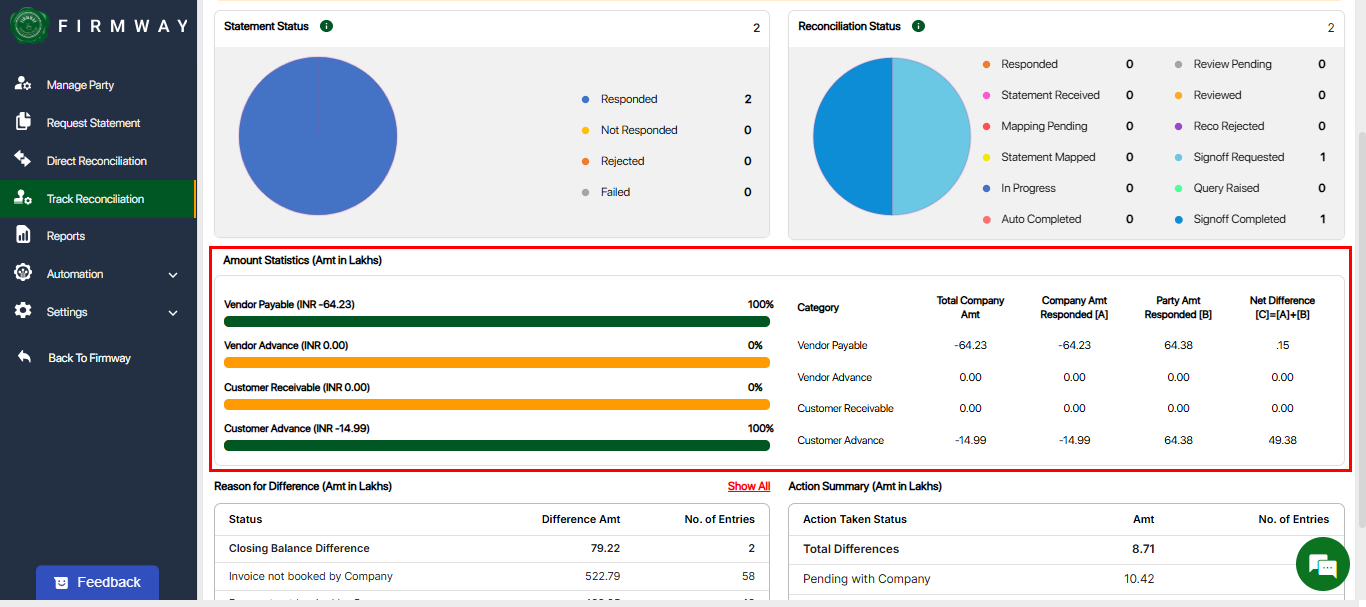The height and width of the screenshot is (607, 1366).
Task: Open the Feedback button
Action: [x=97, y=582]
